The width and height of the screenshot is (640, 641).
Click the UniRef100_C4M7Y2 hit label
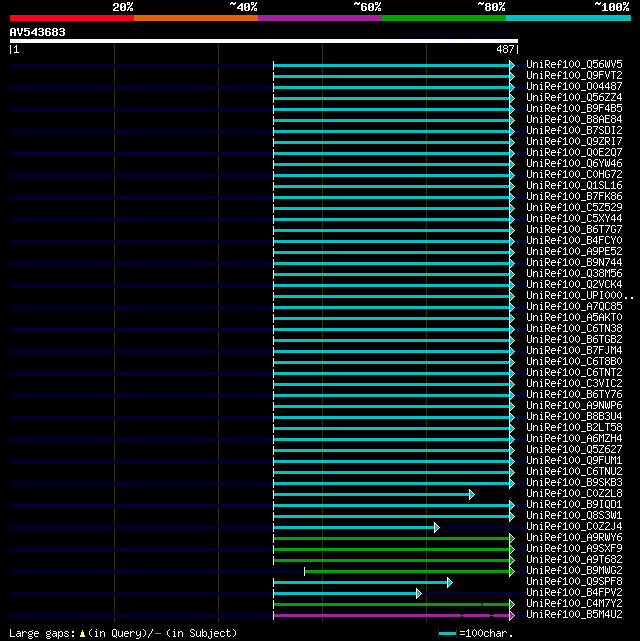click(x=574, y=603)
